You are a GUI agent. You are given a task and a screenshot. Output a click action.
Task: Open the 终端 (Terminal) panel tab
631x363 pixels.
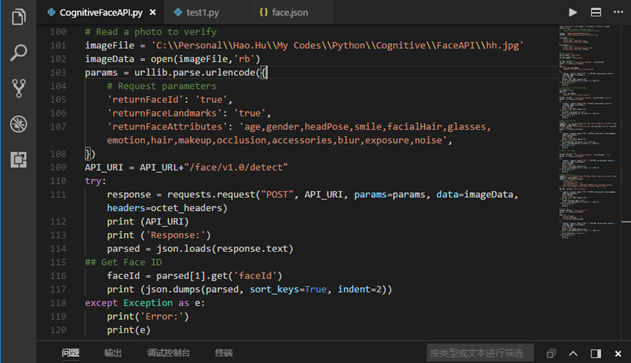click(224, 353)
